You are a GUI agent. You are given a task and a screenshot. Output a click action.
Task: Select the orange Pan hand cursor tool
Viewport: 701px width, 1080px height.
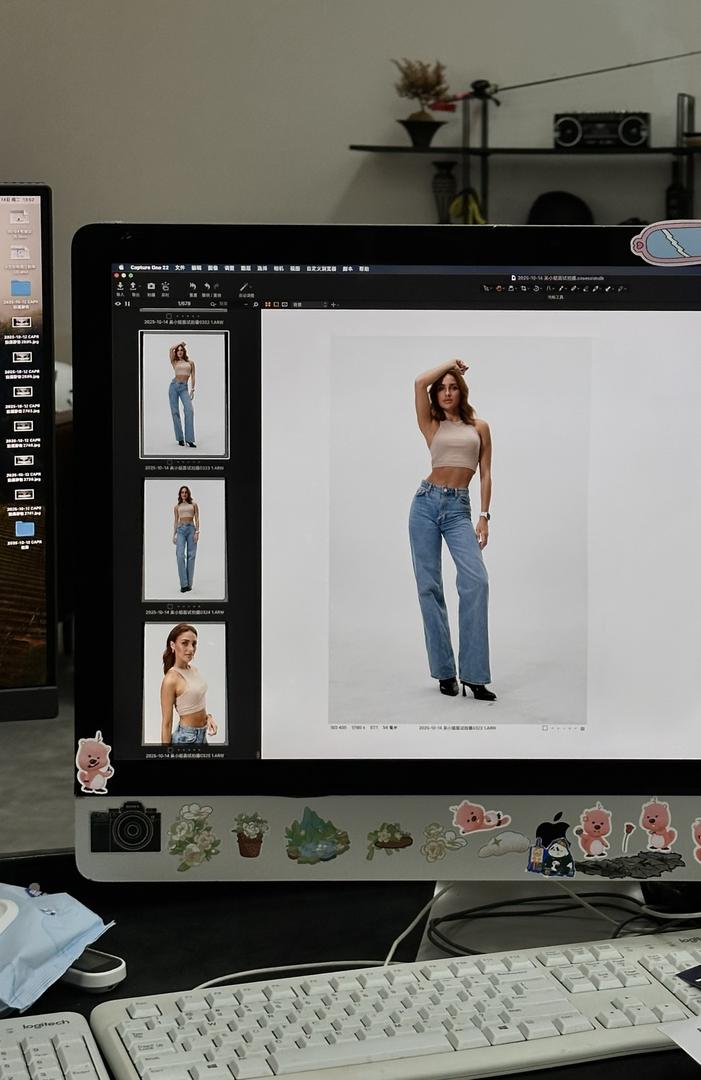pos(499,288)
